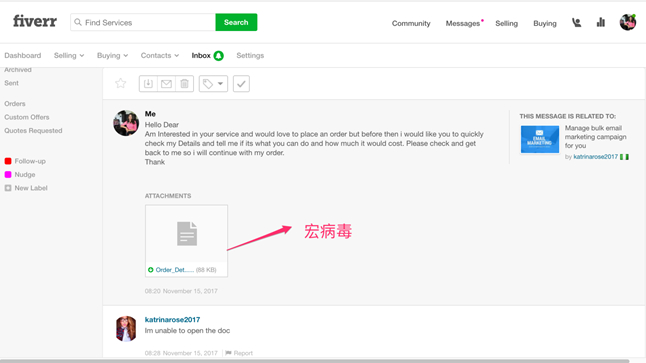The height and width of the screenshot is (363, 646).
Task: Click the Im unable to open the doc text
Action: (187, 330)
